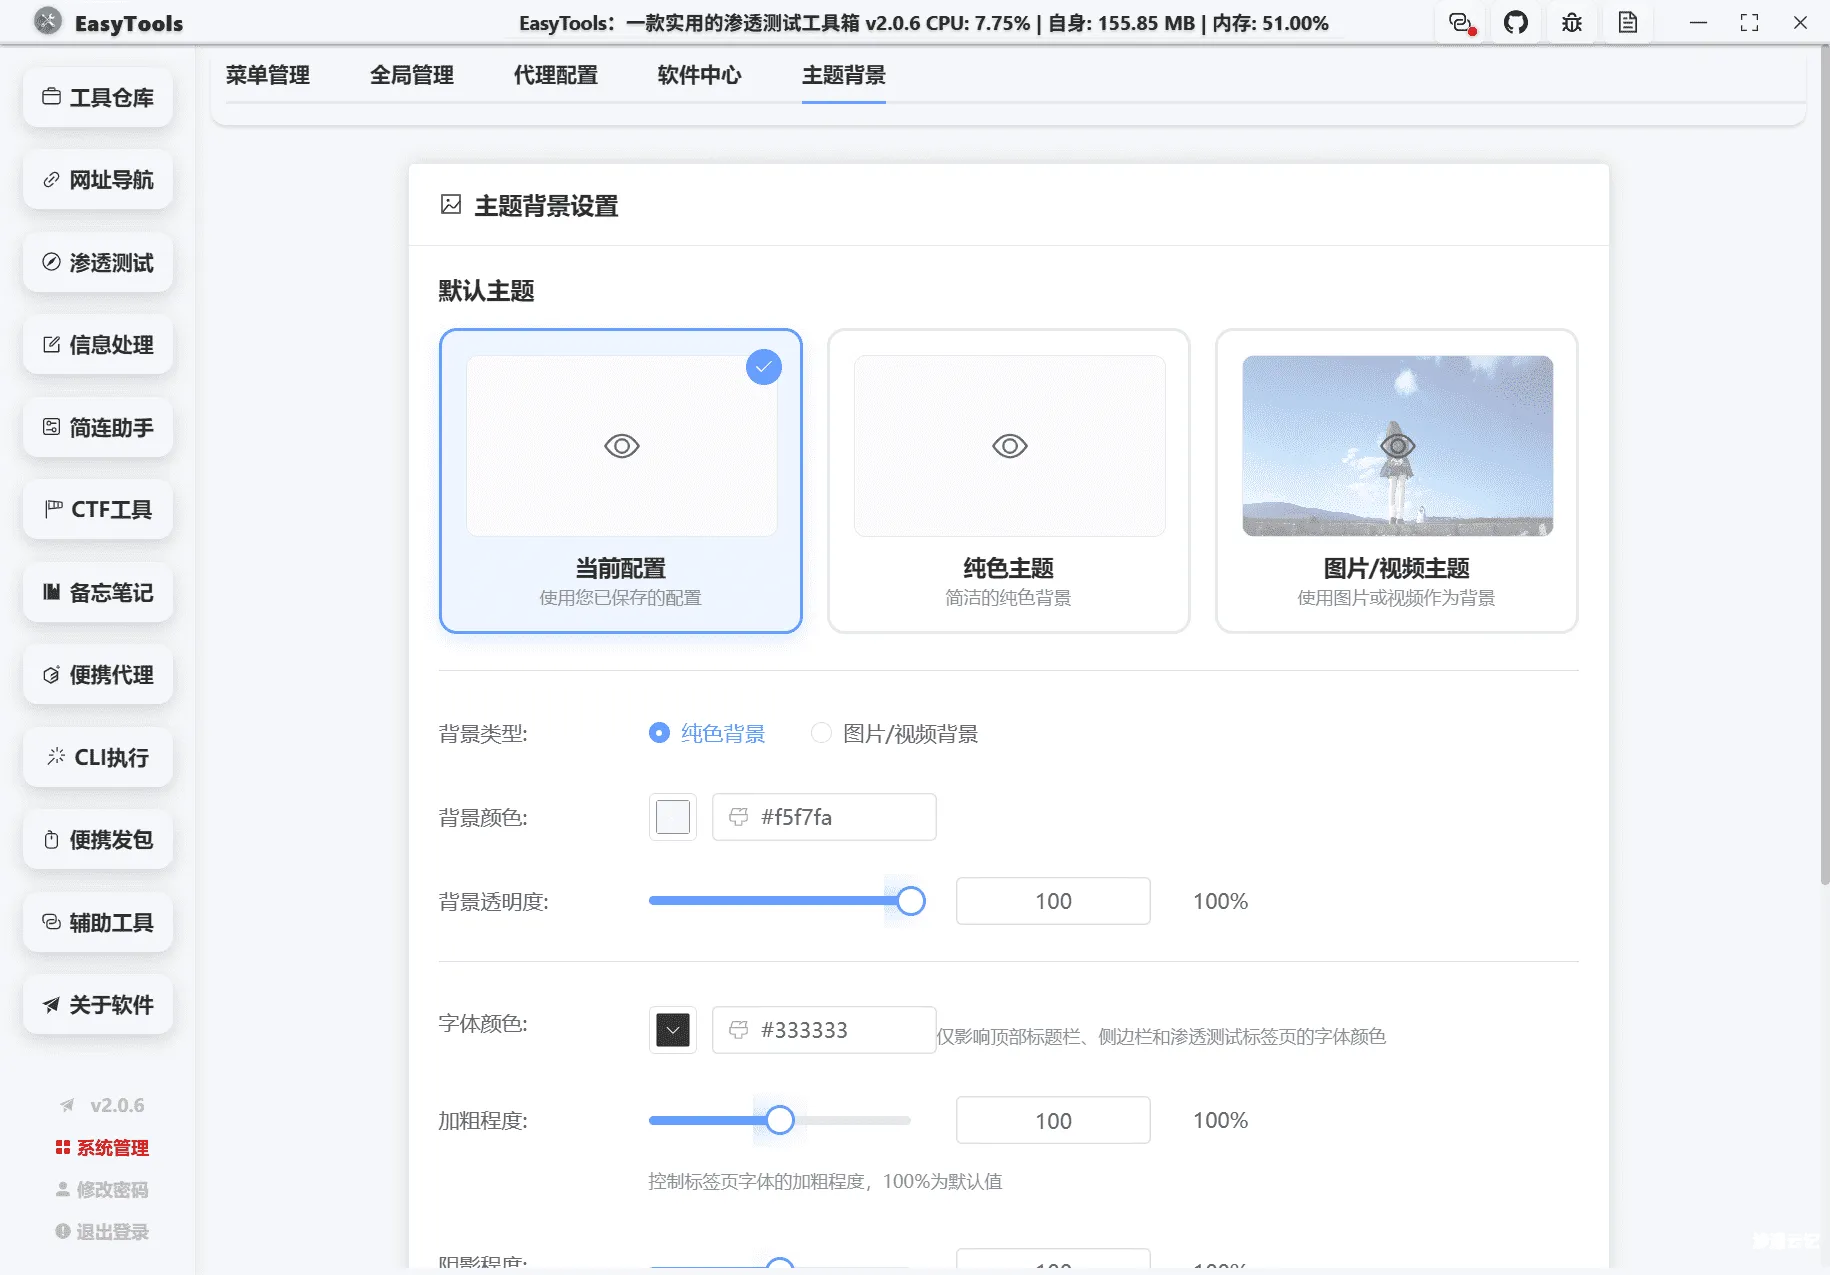
Task: Switch to the 代理配置 tab
Action: pyautogui.click(x=556, y=75)
